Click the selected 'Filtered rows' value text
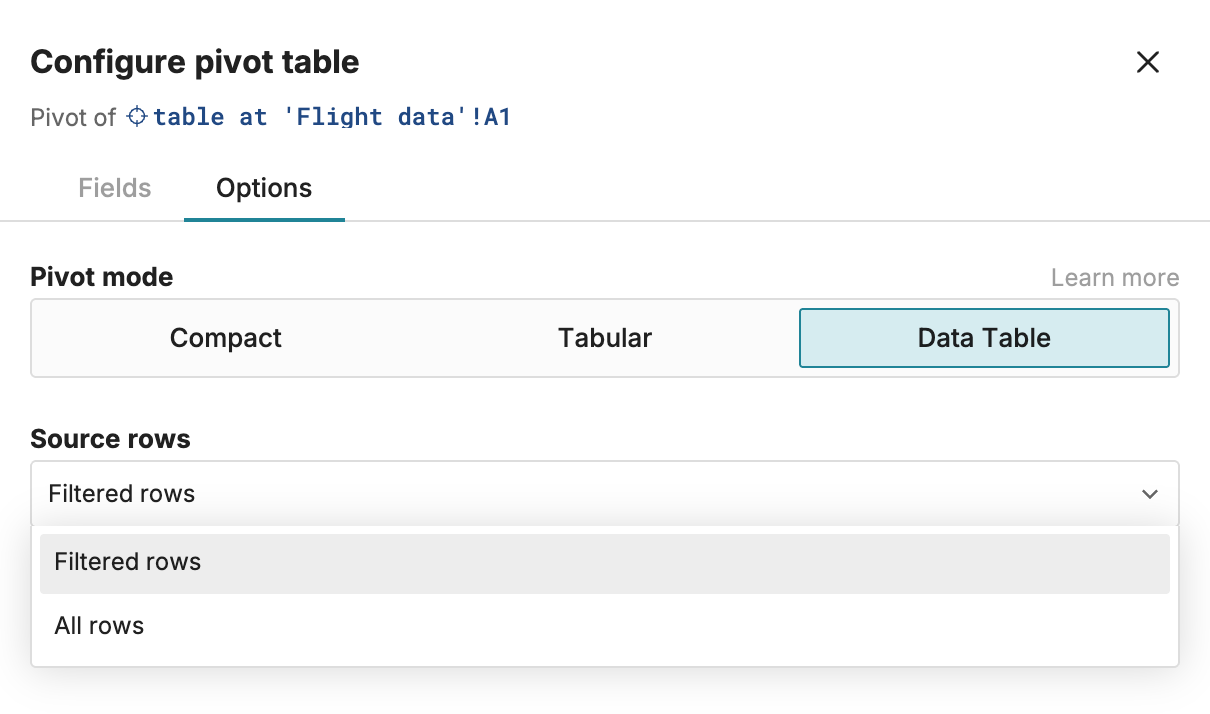Image resolution: width=1210 pixels, height=714 pixels. pyautogui.click(x=122, y=494)
